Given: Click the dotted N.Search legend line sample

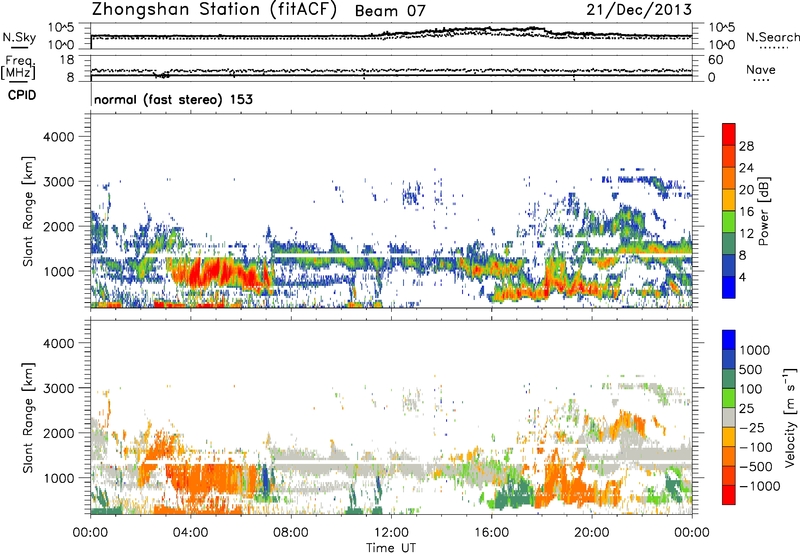Looking at the screenshot, I should [x=774, y=47].
